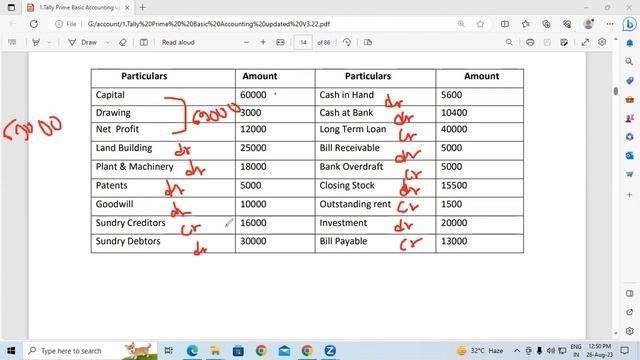Add this page to favorites

tap(480, 24)
